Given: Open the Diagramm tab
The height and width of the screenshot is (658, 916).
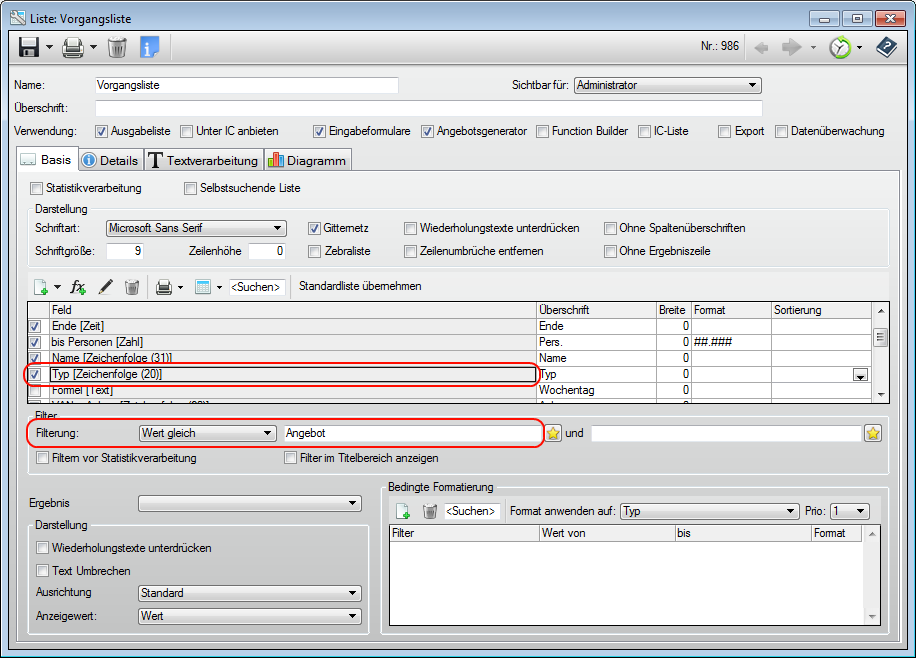Looking at the screenshot, I should tap(307, 160).
